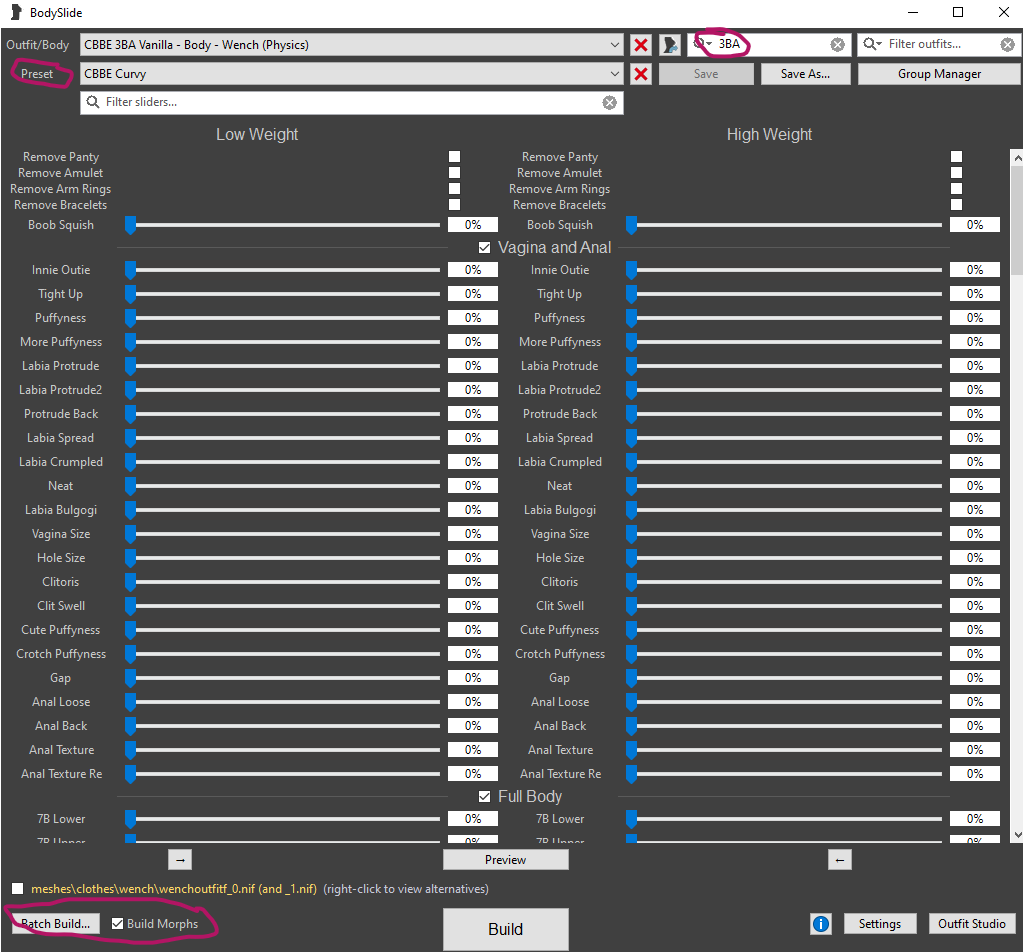This screenshot has width=1023, height=952.
Task: Click the Preview button
Action: point(506,860)
